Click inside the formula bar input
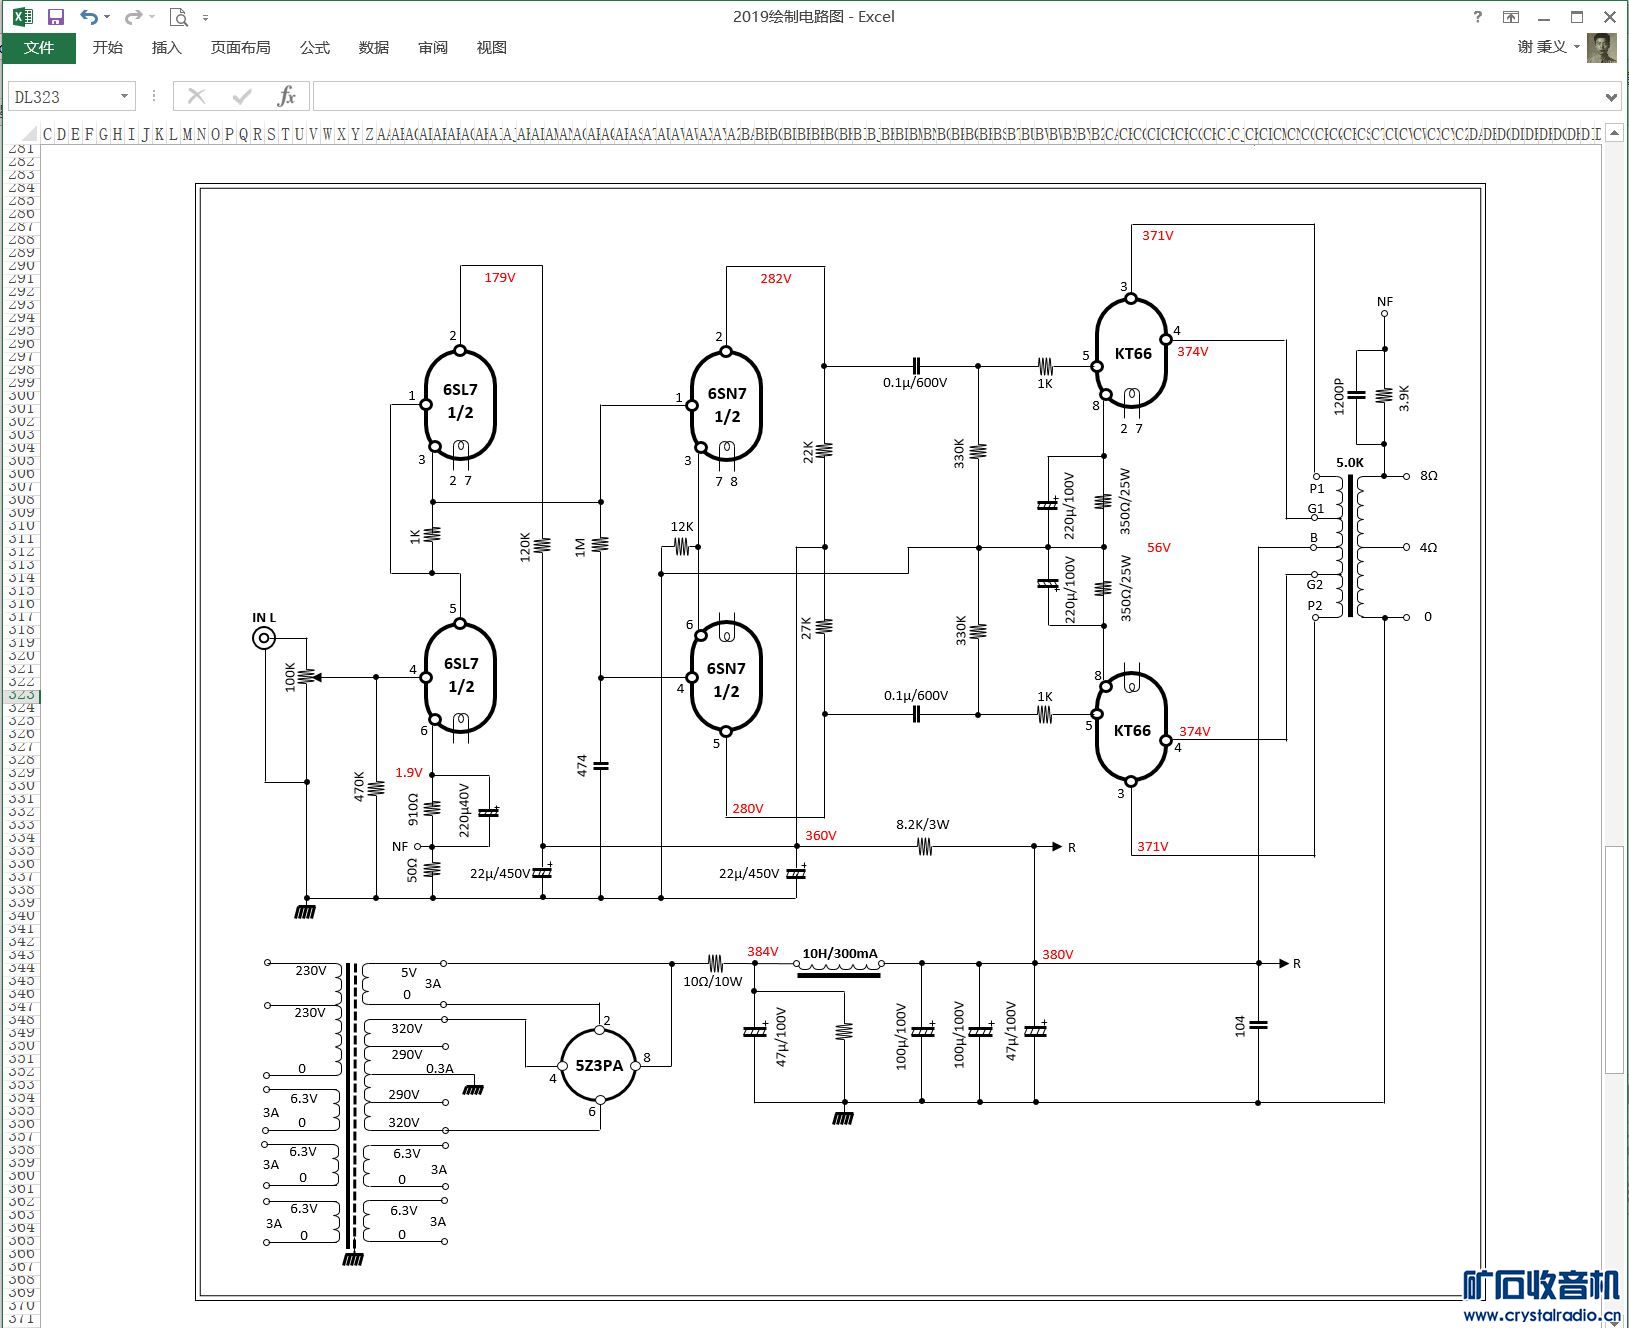 point(957,97)
